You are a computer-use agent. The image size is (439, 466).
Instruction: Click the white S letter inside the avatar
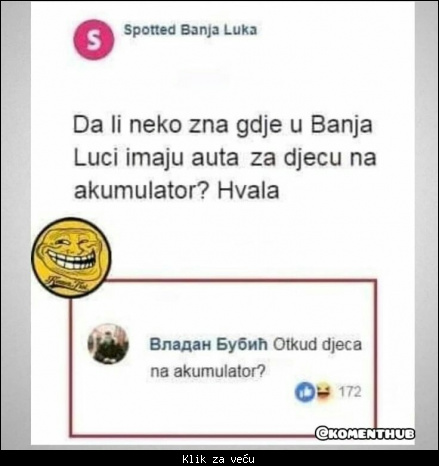click(94, 40)
